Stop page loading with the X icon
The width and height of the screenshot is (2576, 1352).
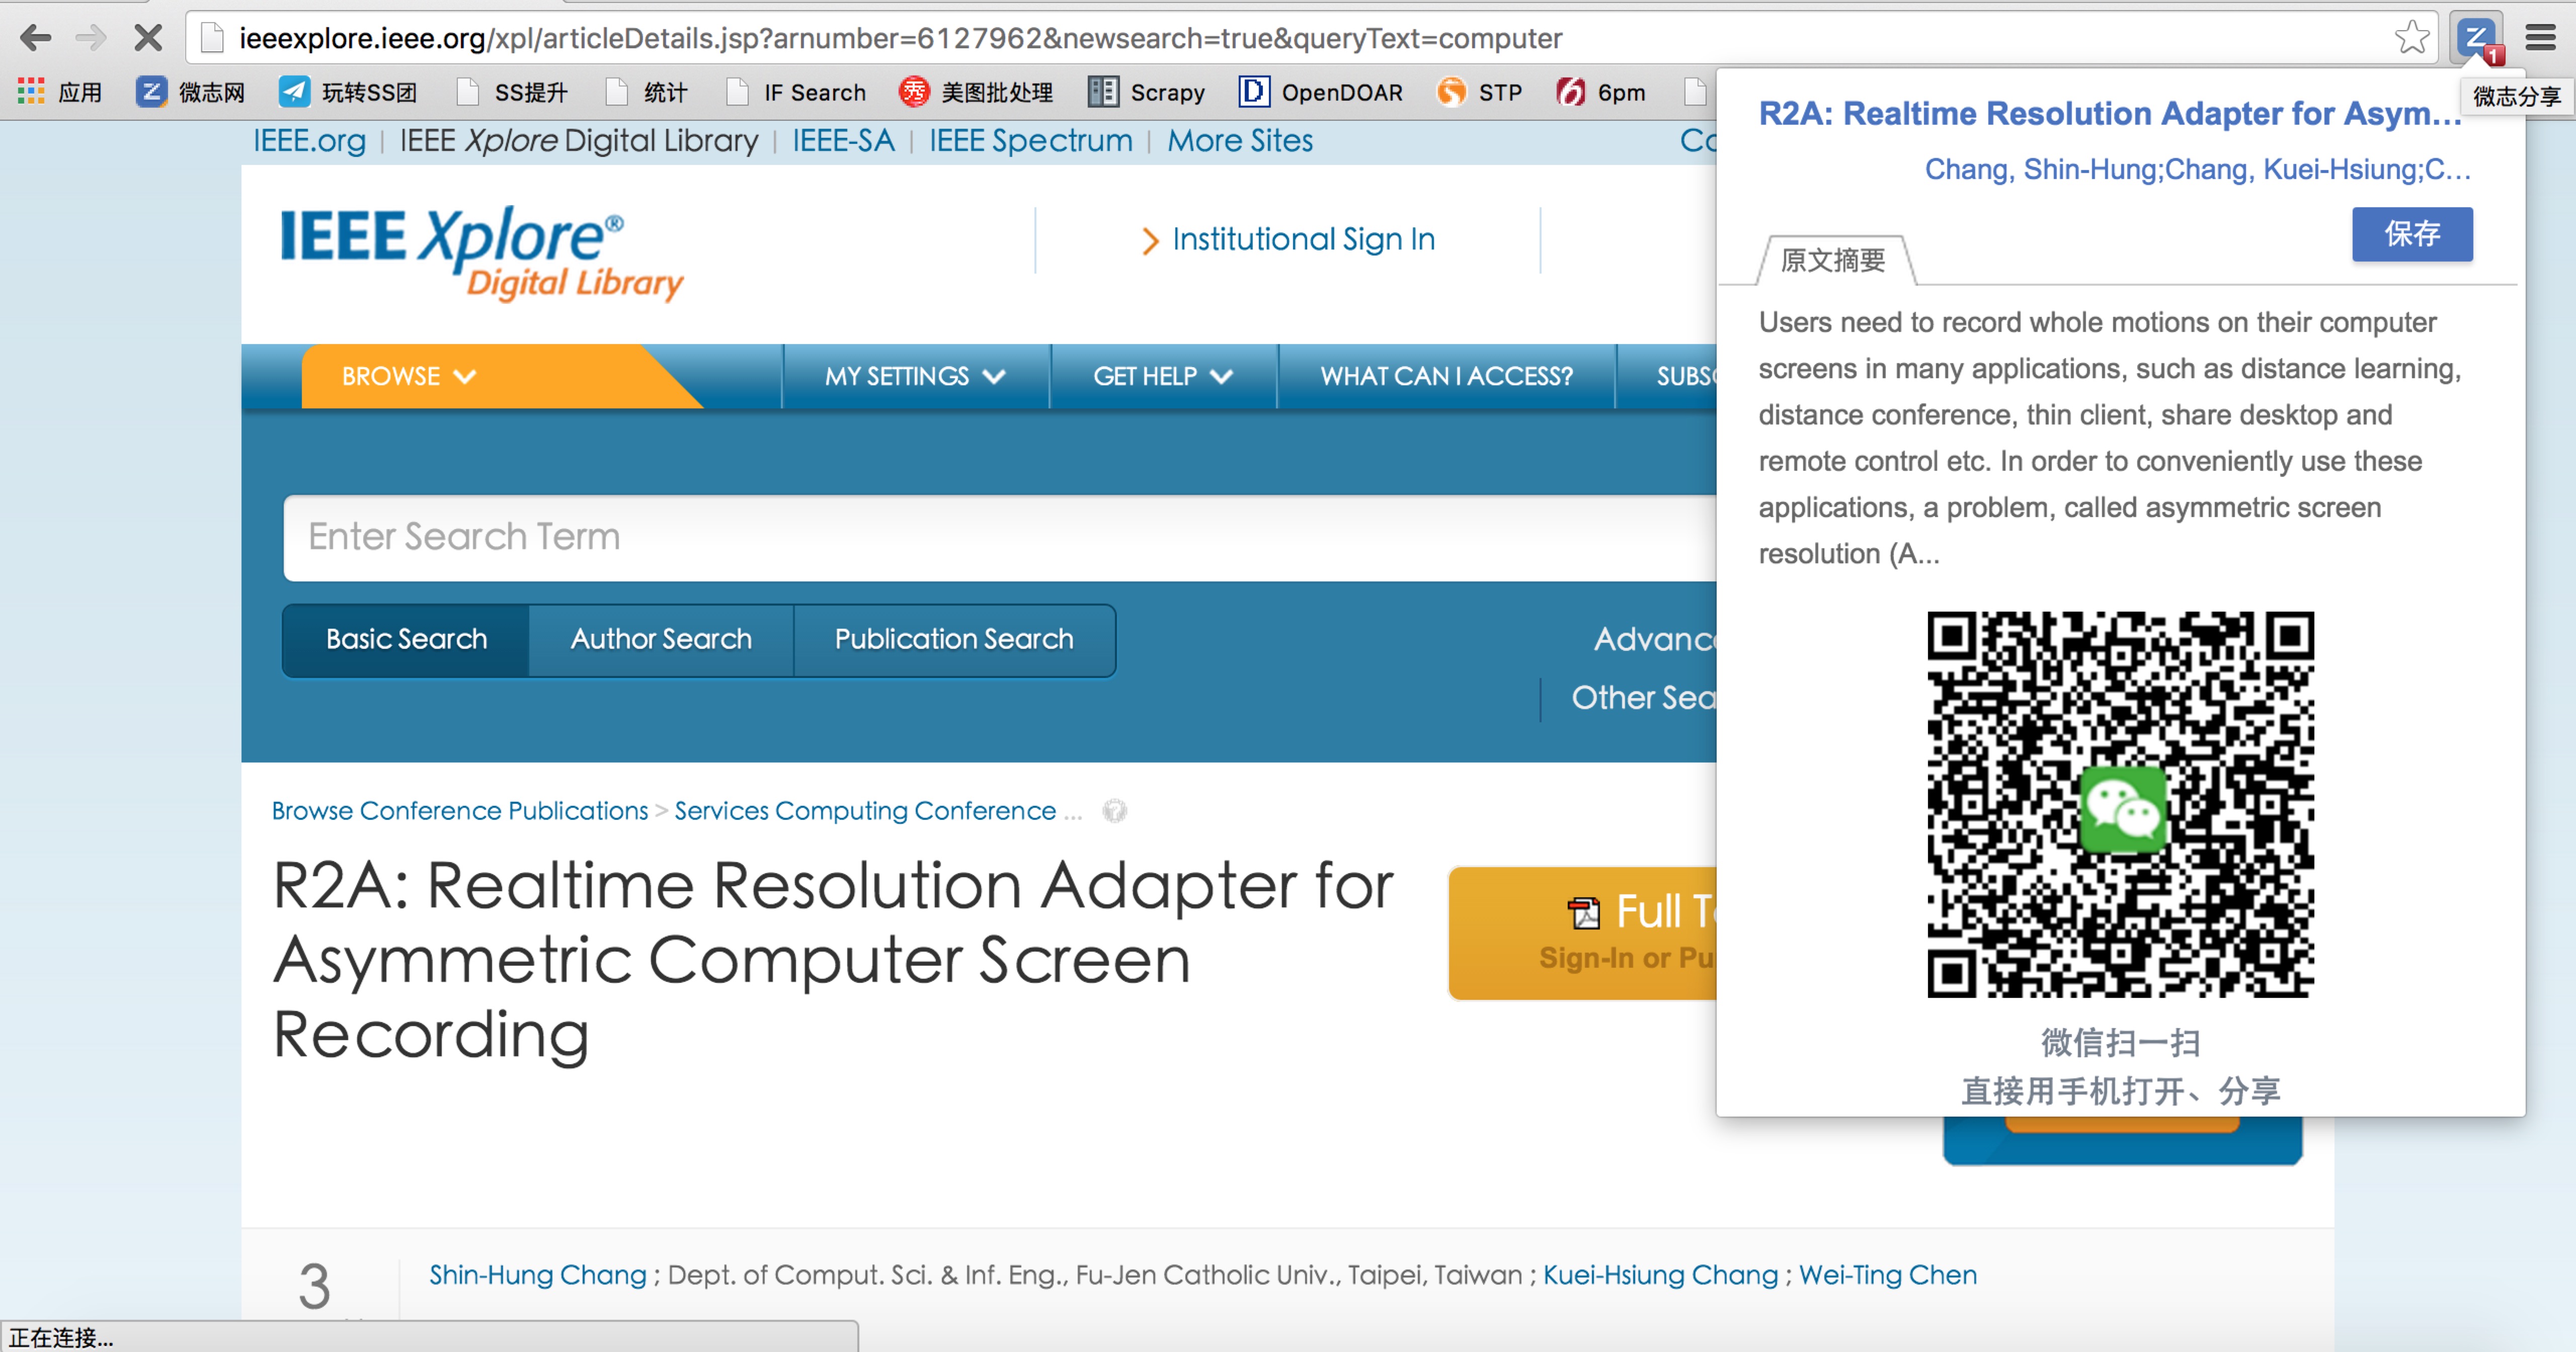click(148, 38)
